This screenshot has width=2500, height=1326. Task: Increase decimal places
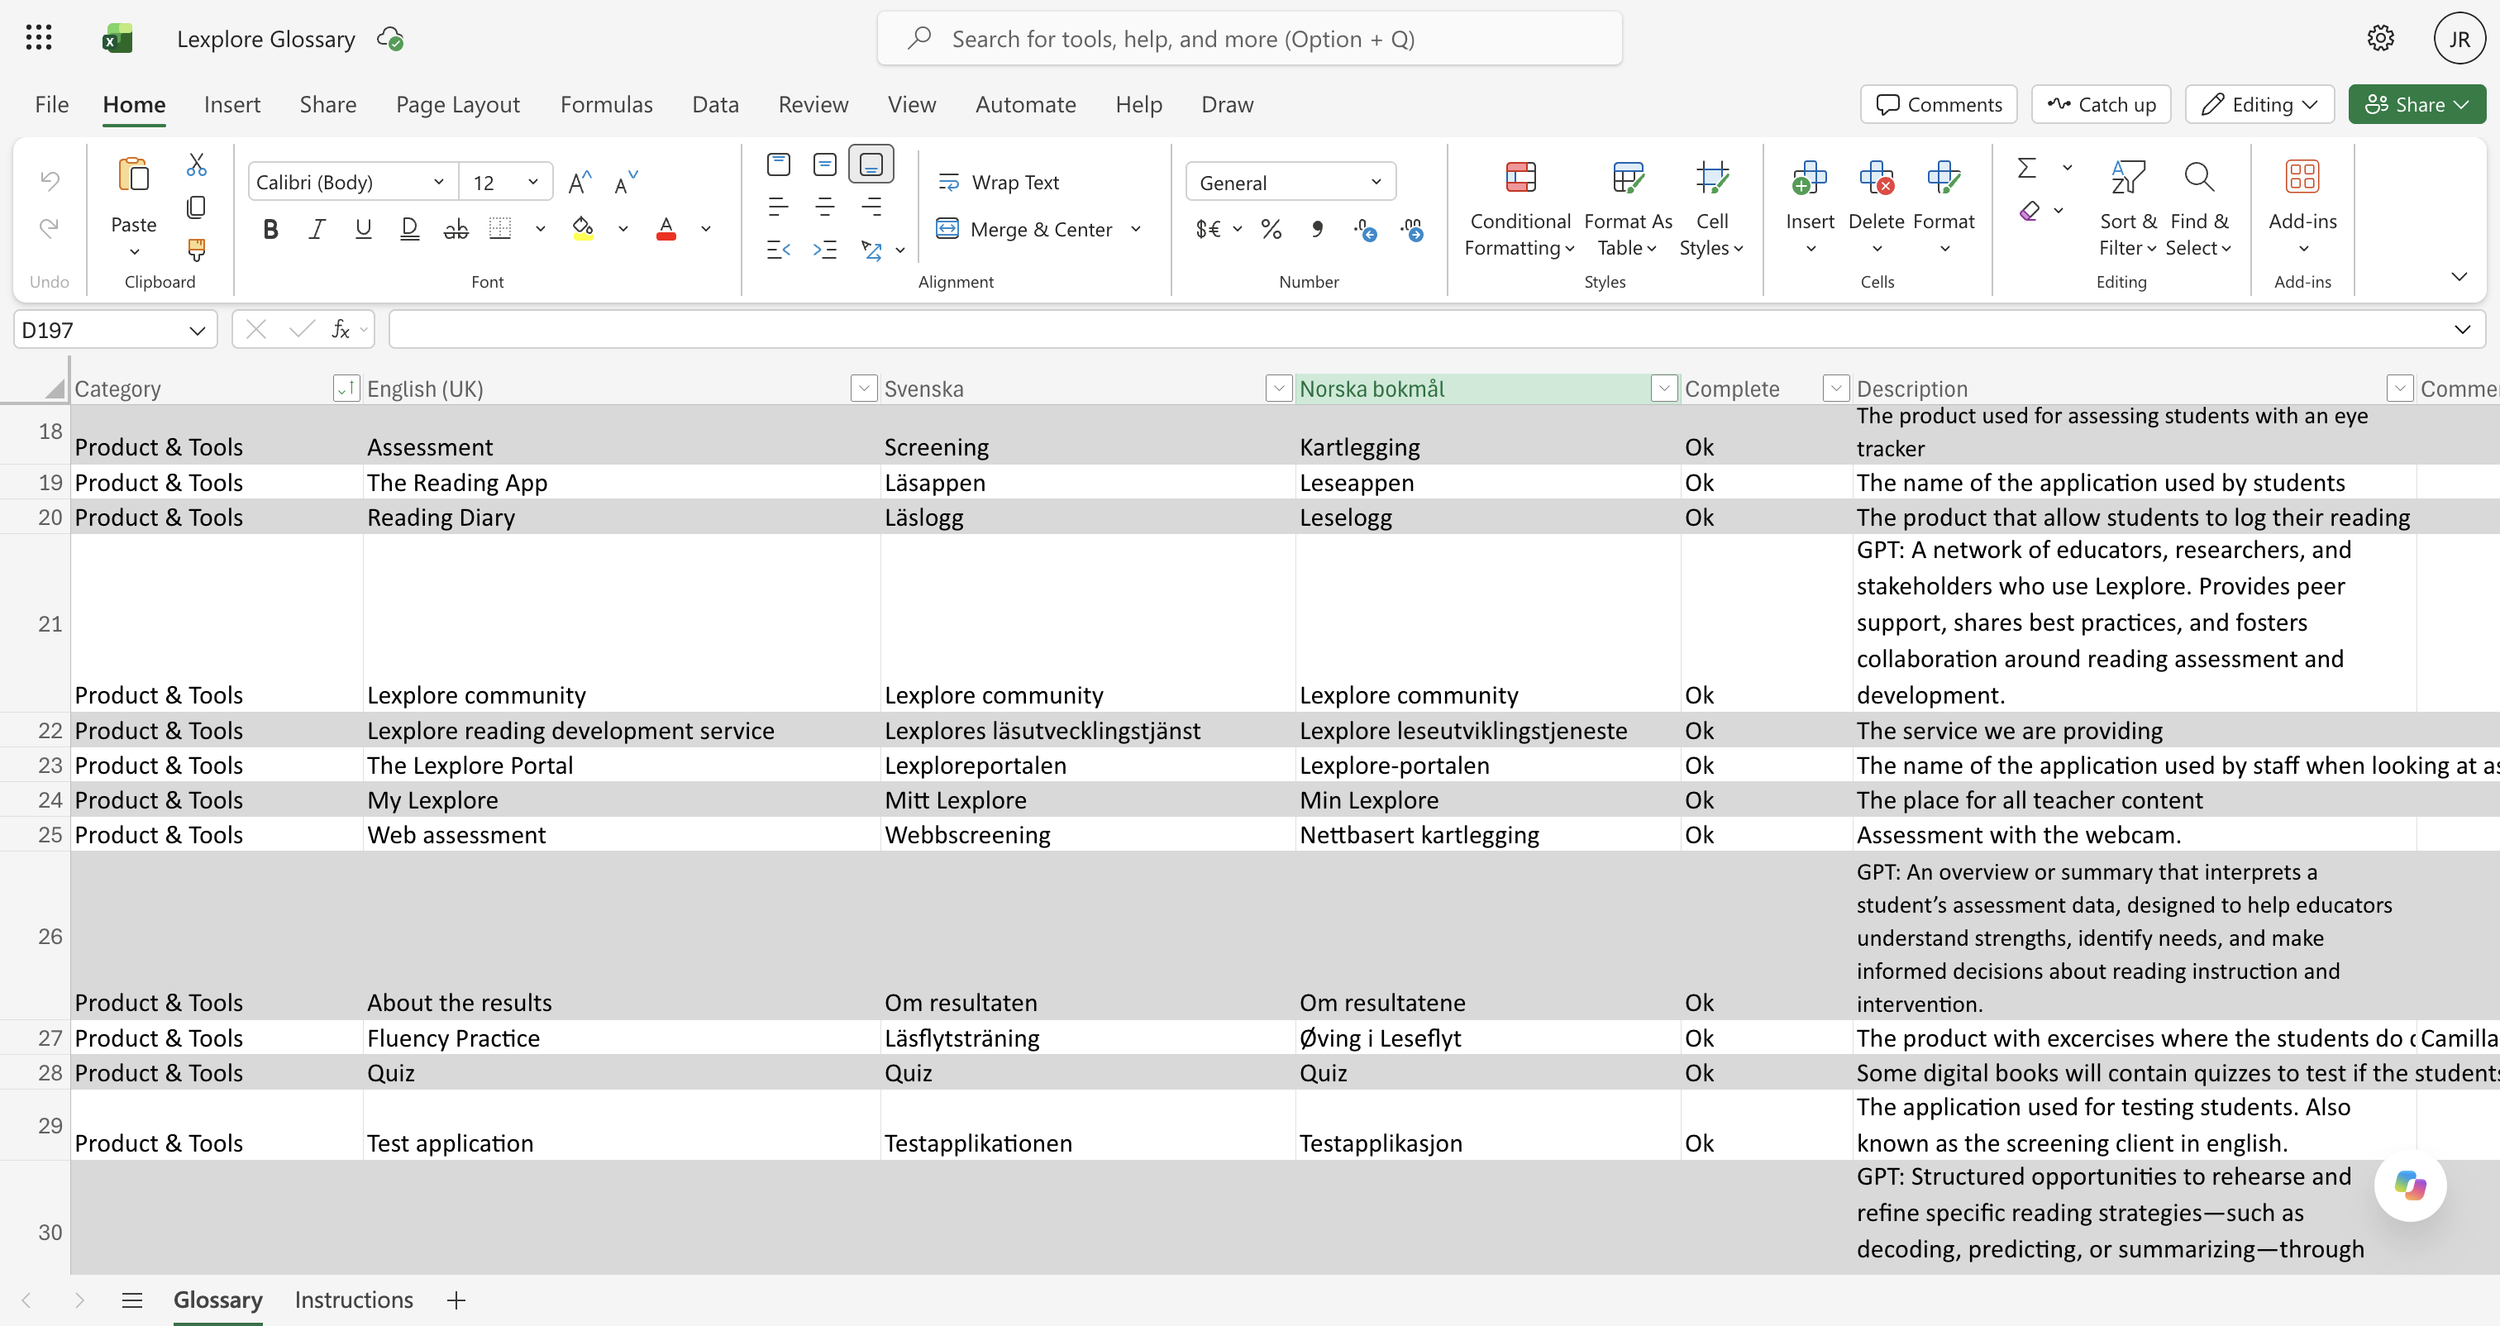tap(1365, 229)
